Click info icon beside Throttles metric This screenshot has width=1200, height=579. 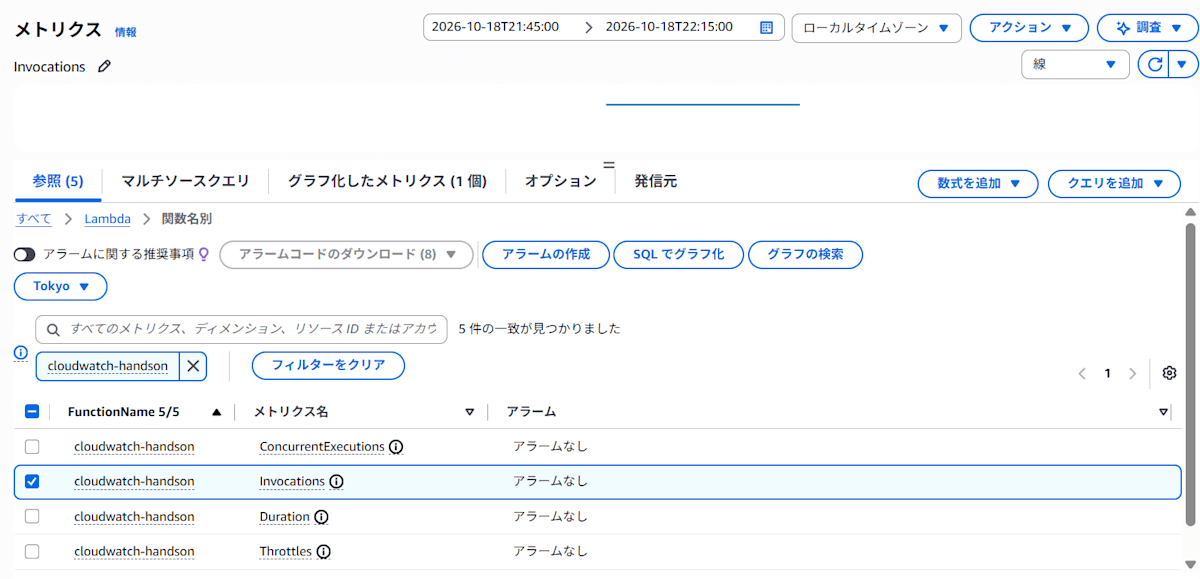[x=324, y=552]
